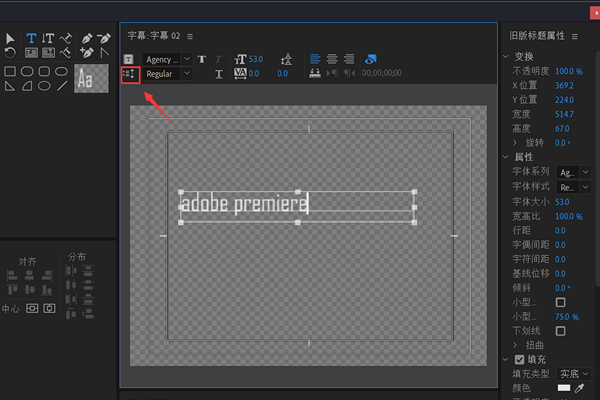Click the X 位置 value 369.2

pyautogui.click(x=564, y=85)
